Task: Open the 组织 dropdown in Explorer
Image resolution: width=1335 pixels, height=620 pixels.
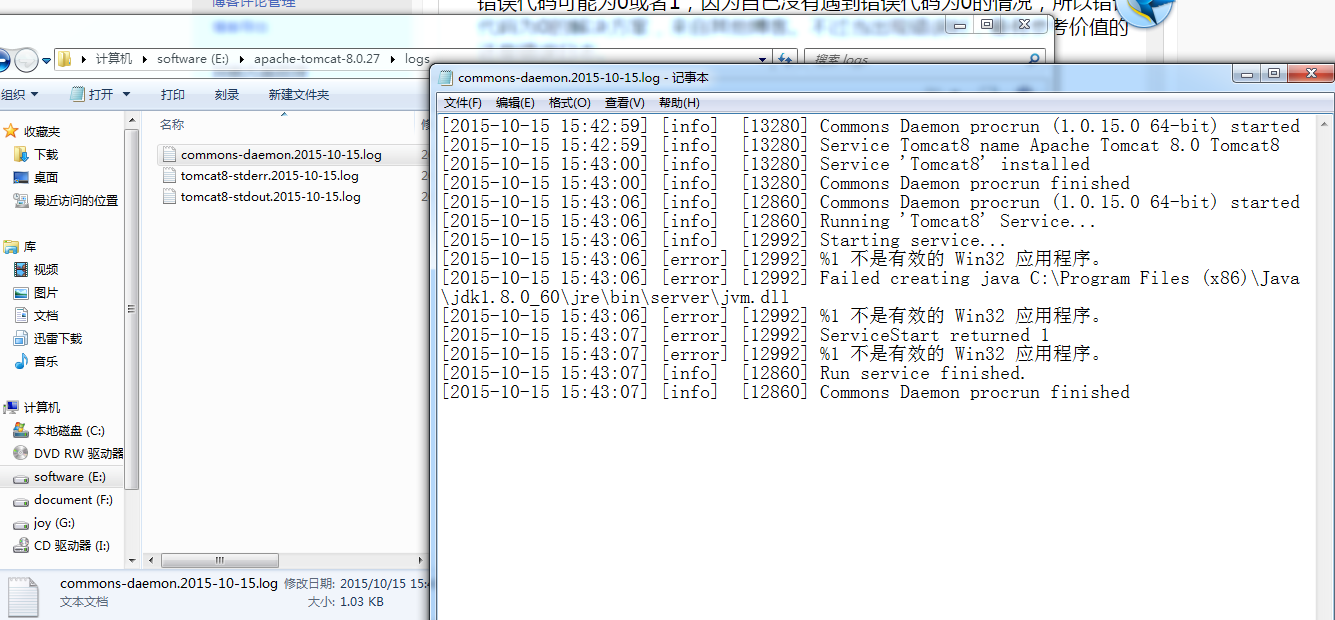Action: [x=19, y=95]
